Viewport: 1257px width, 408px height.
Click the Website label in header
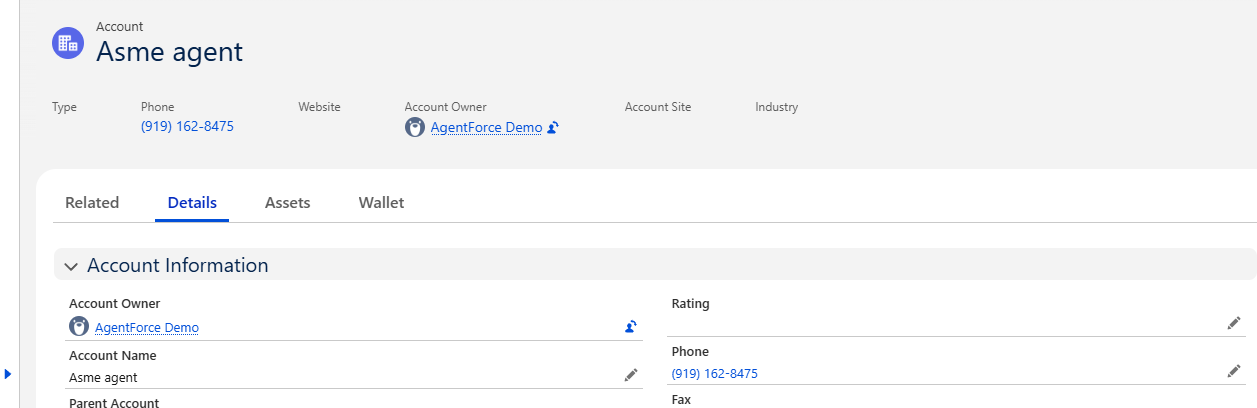coord(319,107)
